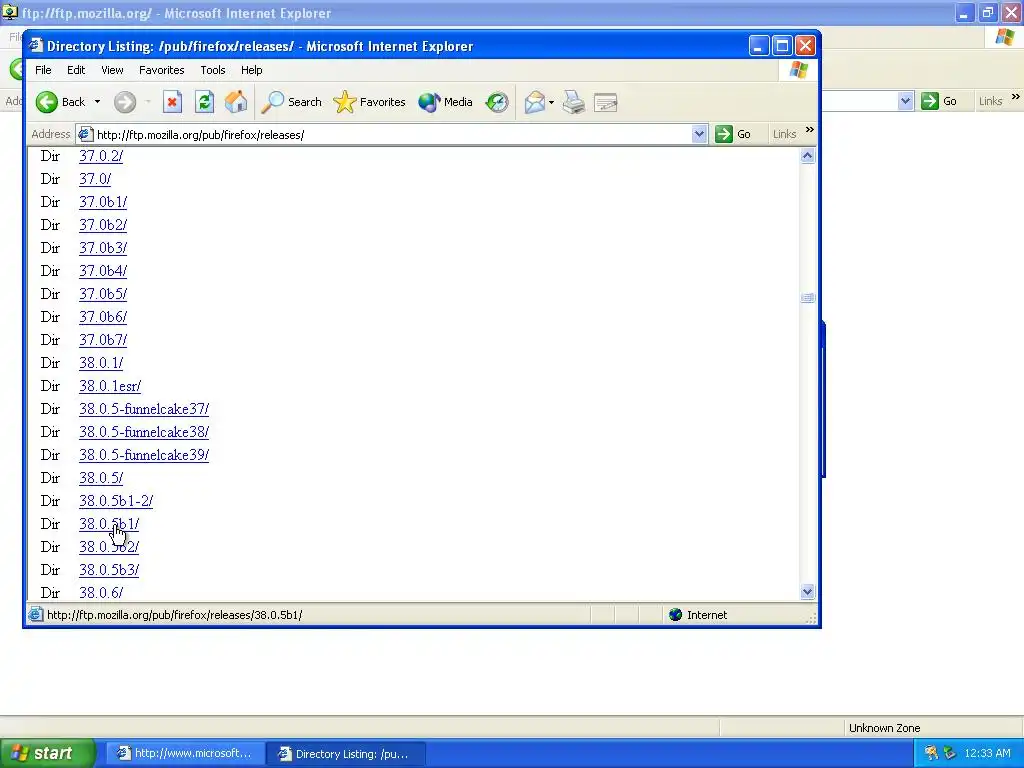Viewport: 1024px width, 768px height.
Task: Go to the Home page icon
Action: tap(236, 103)
